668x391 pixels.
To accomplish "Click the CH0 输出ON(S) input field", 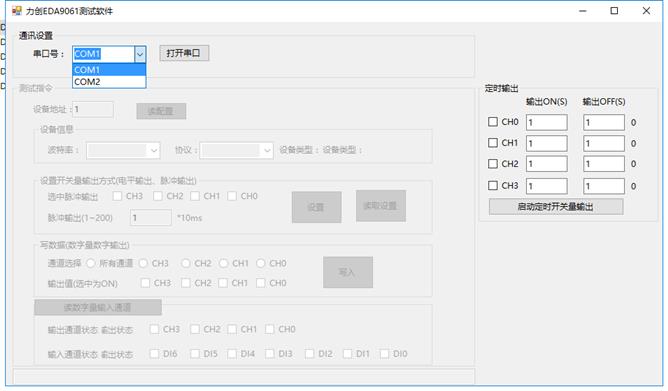I will click(547, 122).
